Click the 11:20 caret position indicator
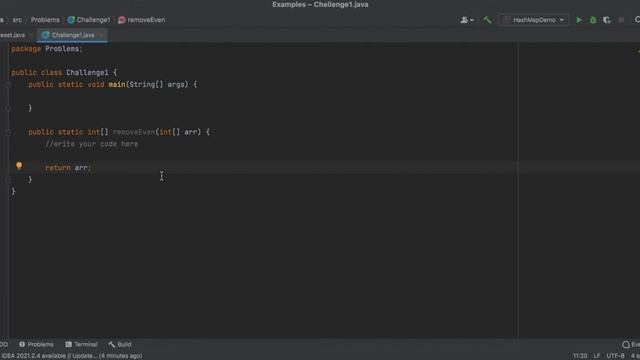This screenshot has width=640, height=360. pos(580,356)
